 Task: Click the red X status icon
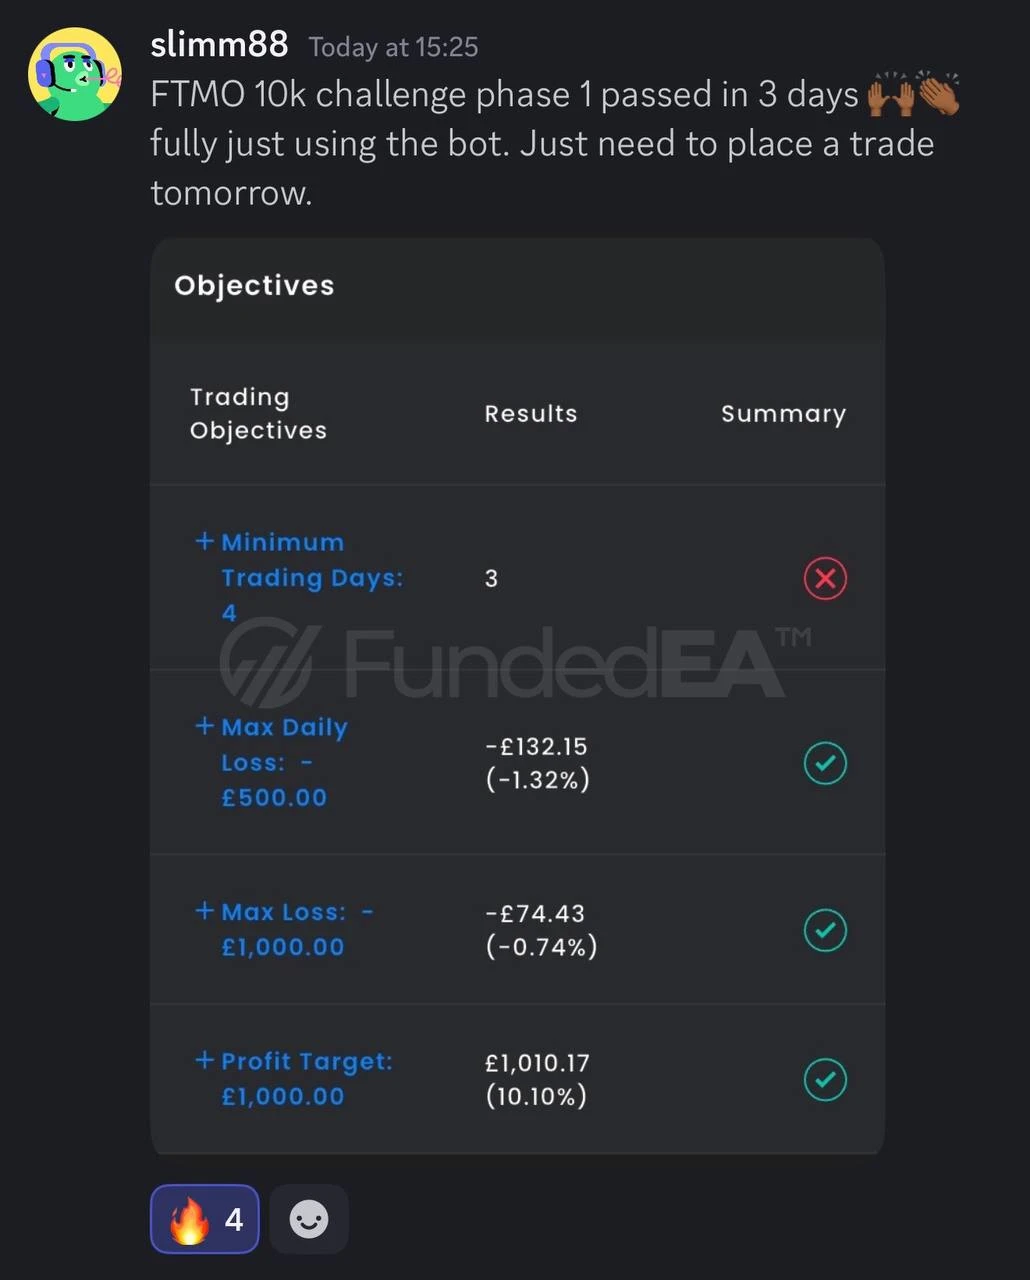(x=825, y=578)
